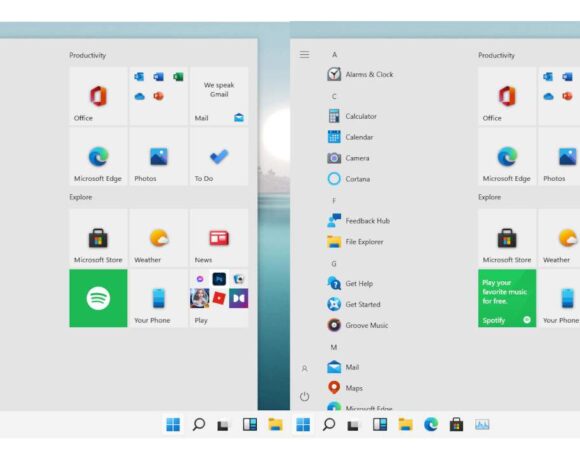The width and height of the screenshot is (580, 460).
Task: Open Word icon in left Start menu folder tile
Action: click(x=158, y=77)
